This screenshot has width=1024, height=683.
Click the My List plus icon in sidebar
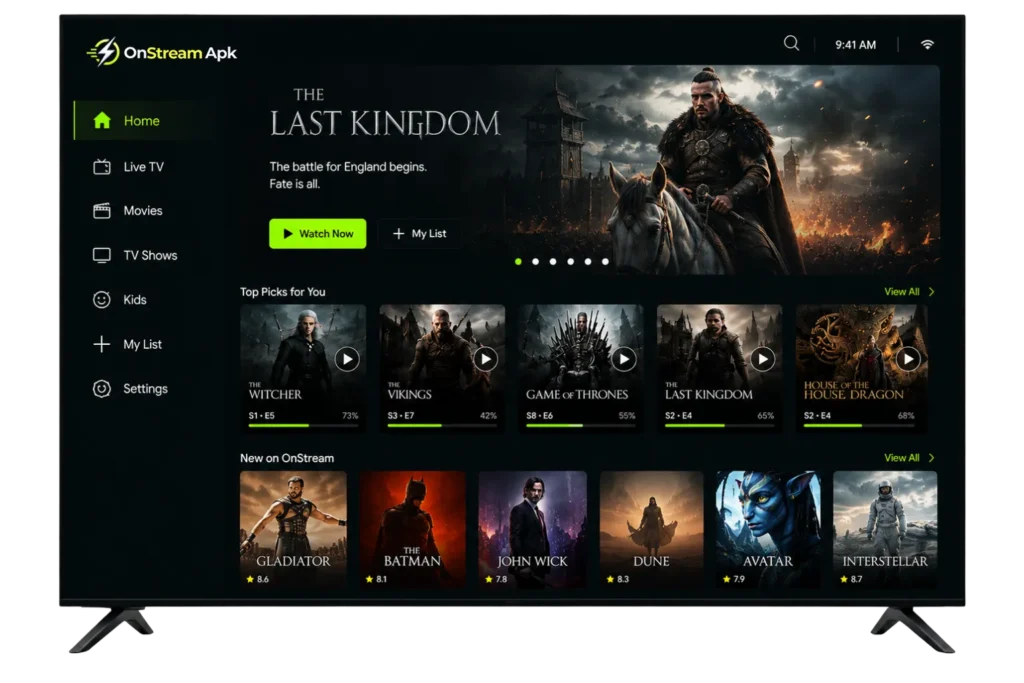coord(102,344)
